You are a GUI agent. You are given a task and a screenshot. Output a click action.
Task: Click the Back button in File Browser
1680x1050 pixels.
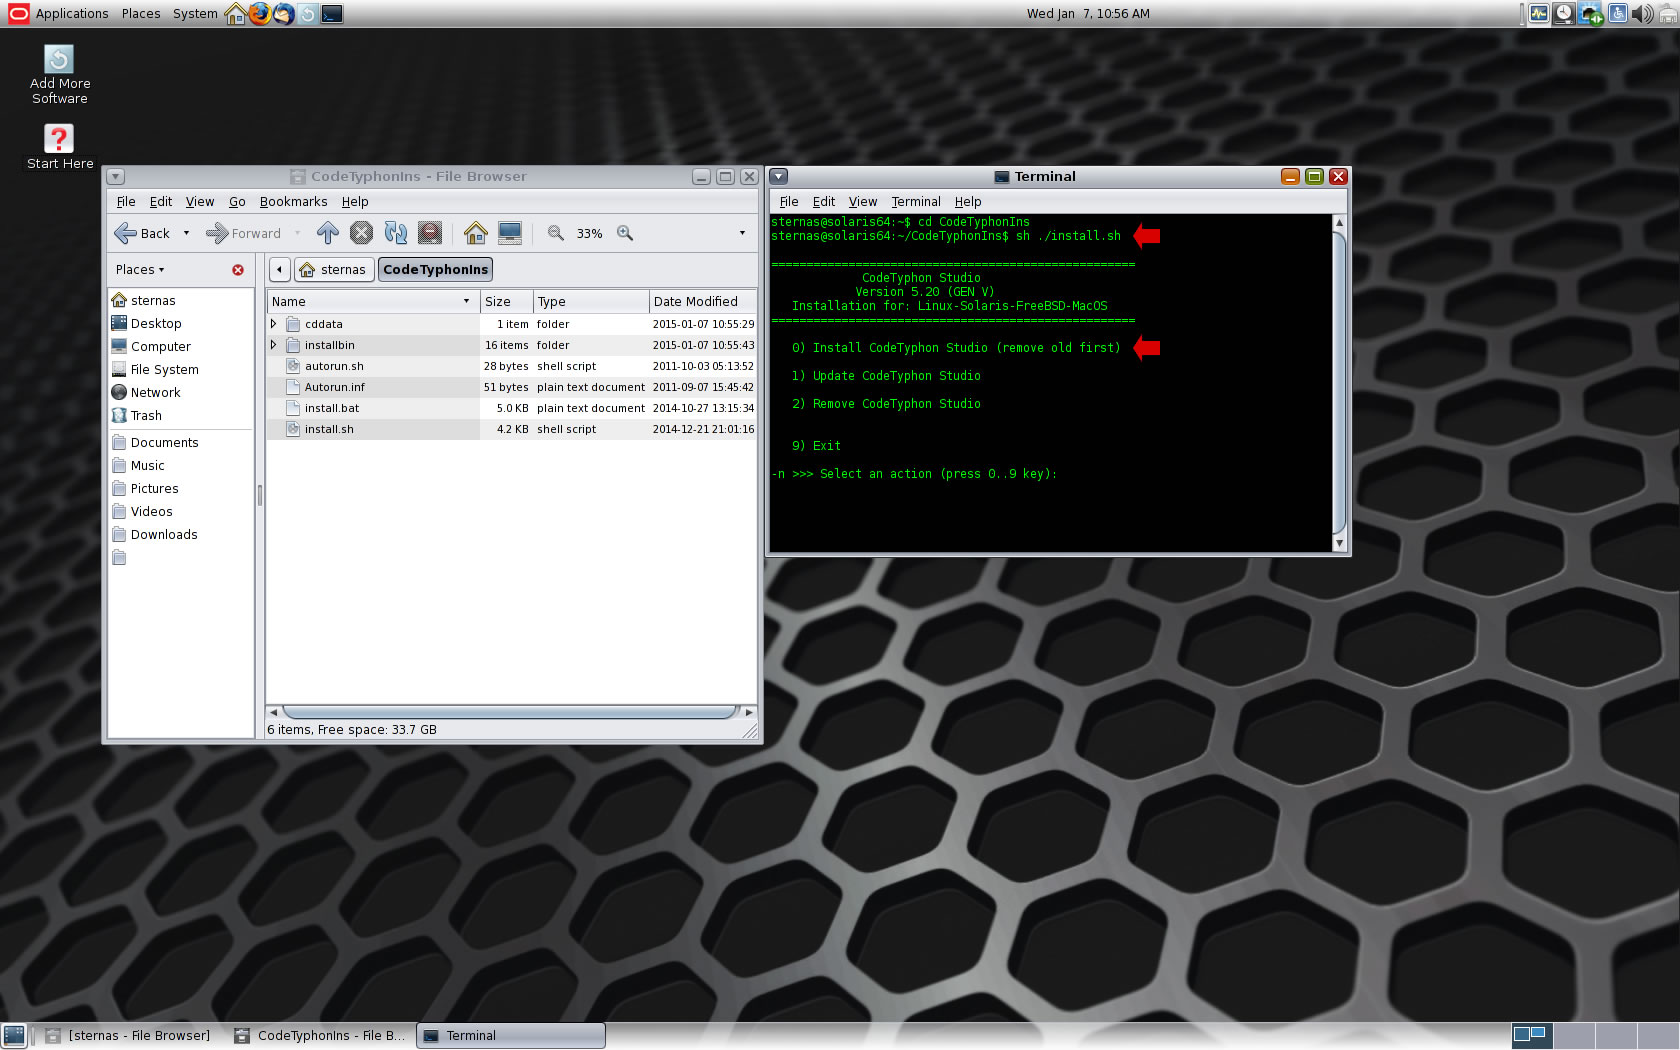click(142, 233)
